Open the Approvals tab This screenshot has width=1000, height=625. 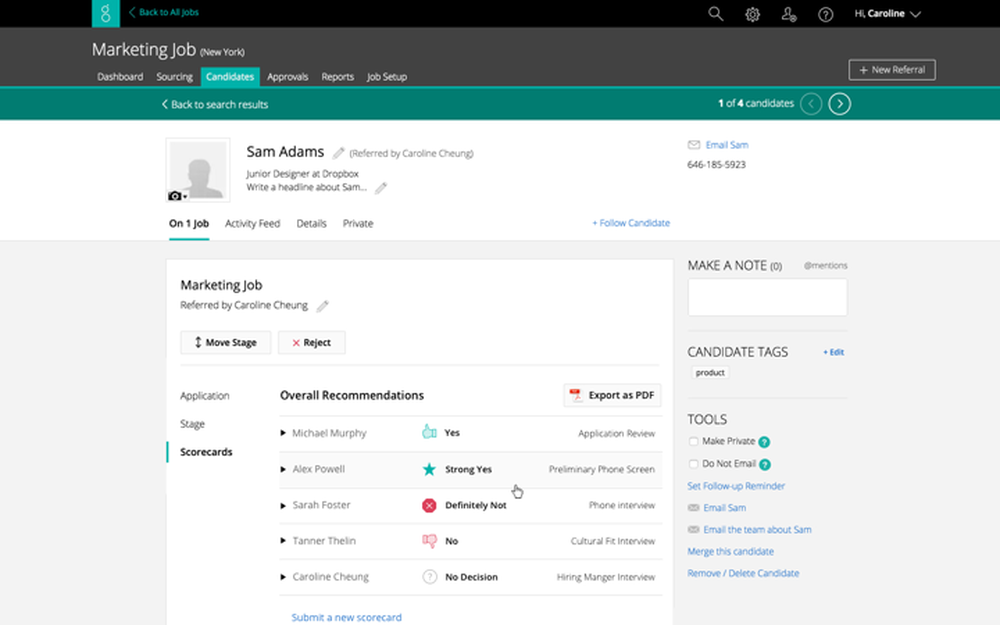(x=288, y=77)
